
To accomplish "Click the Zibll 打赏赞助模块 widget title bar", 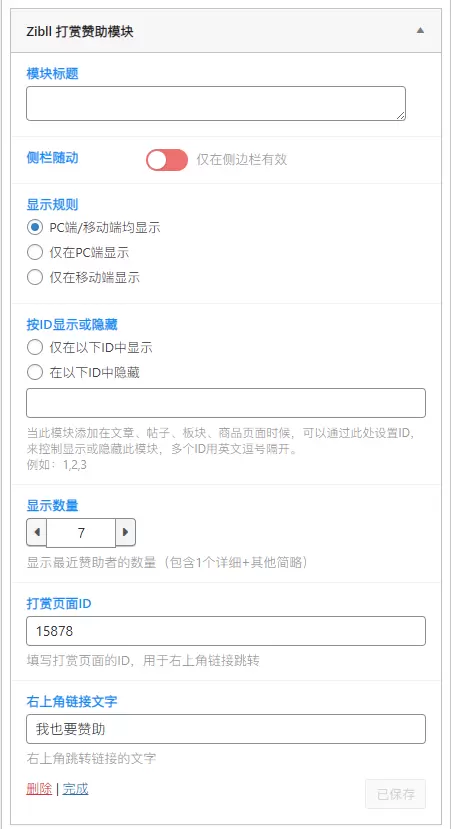I will click(226, 31).
